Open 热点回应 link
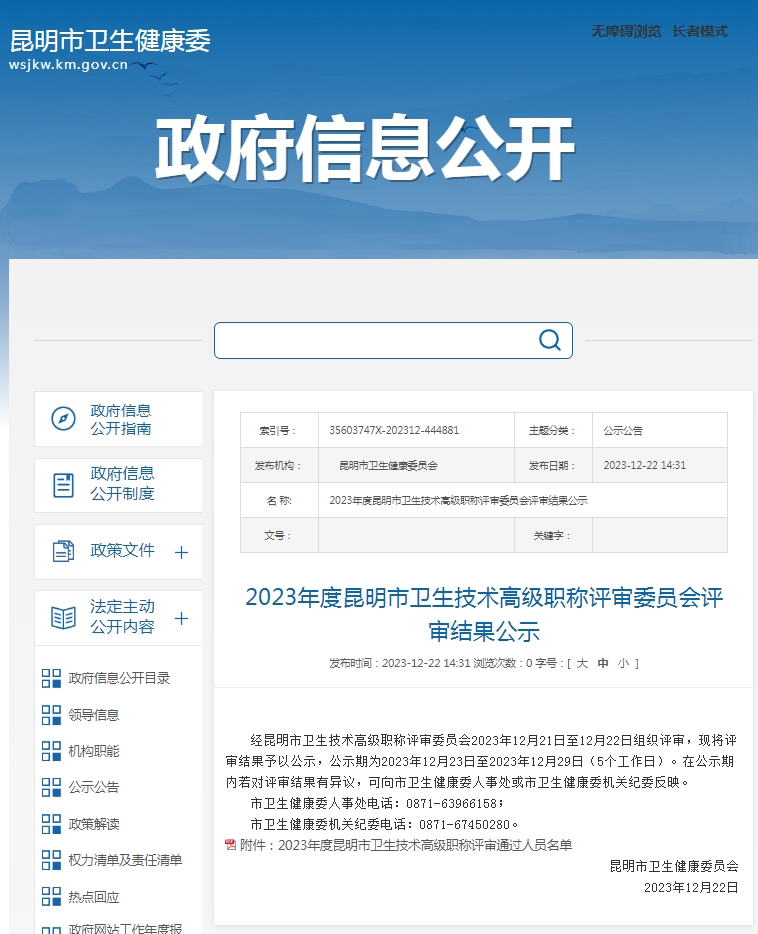 (x=93, y=896)
